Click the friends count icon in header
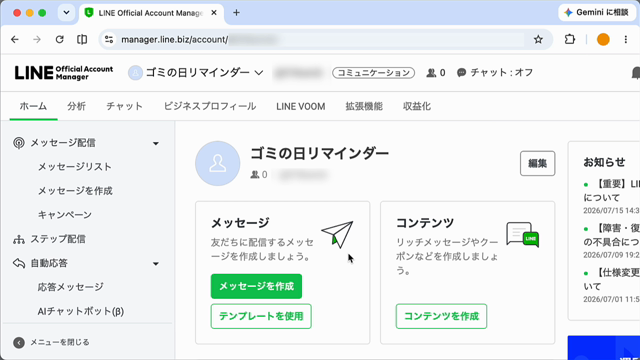Viewport: 640px width, 360px height. (x=431, y=73)
